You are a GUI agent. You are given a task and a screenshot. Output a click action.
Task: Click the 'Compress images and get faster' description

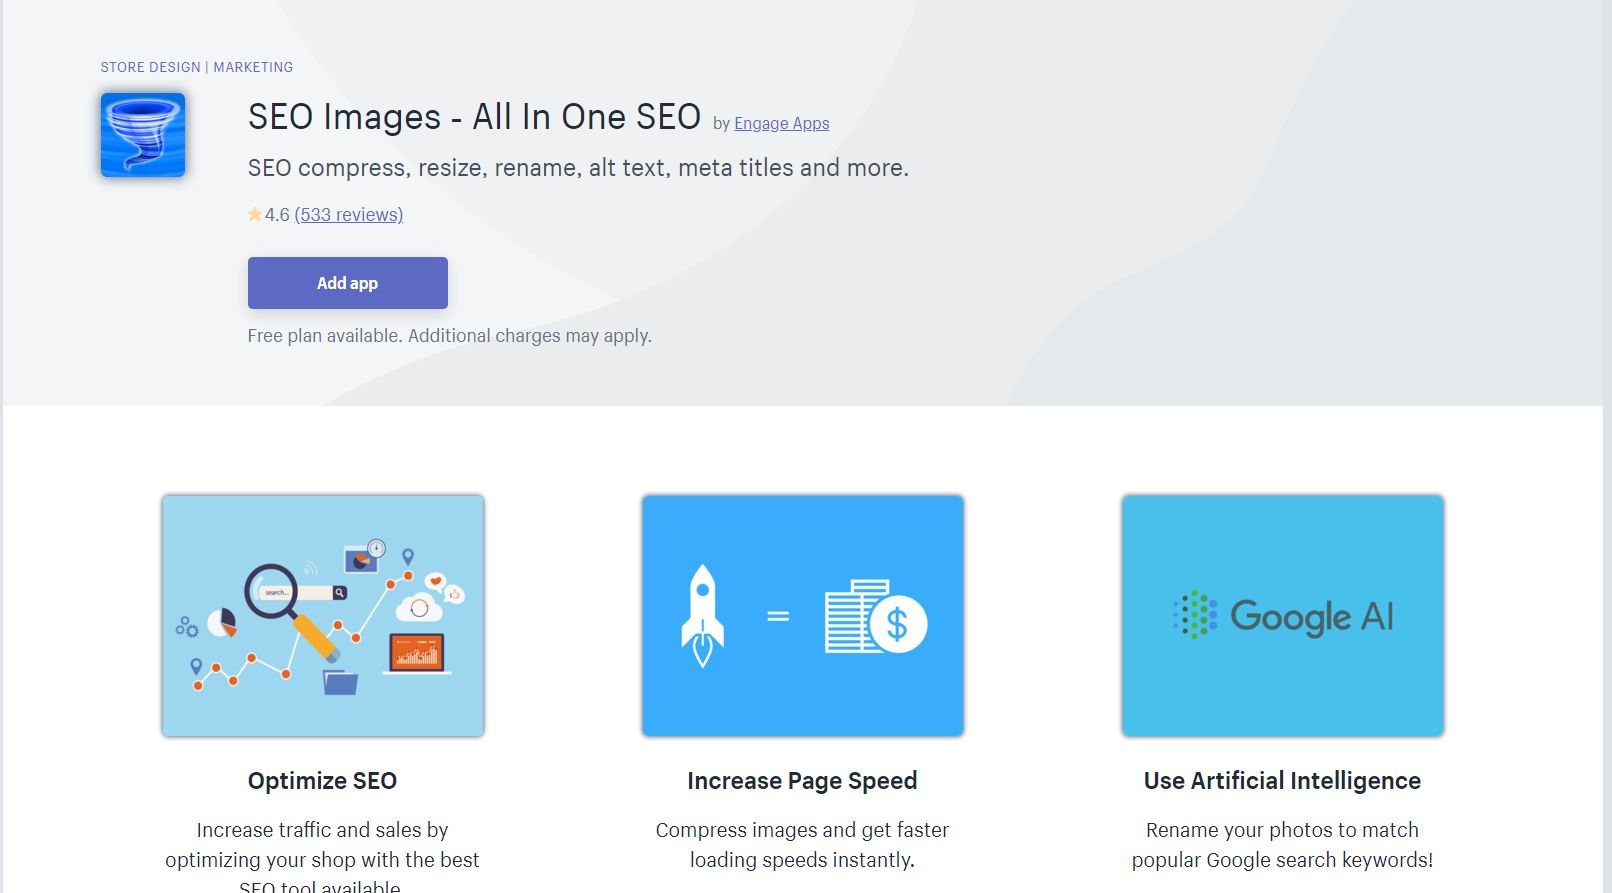click(x=802, y=845)
